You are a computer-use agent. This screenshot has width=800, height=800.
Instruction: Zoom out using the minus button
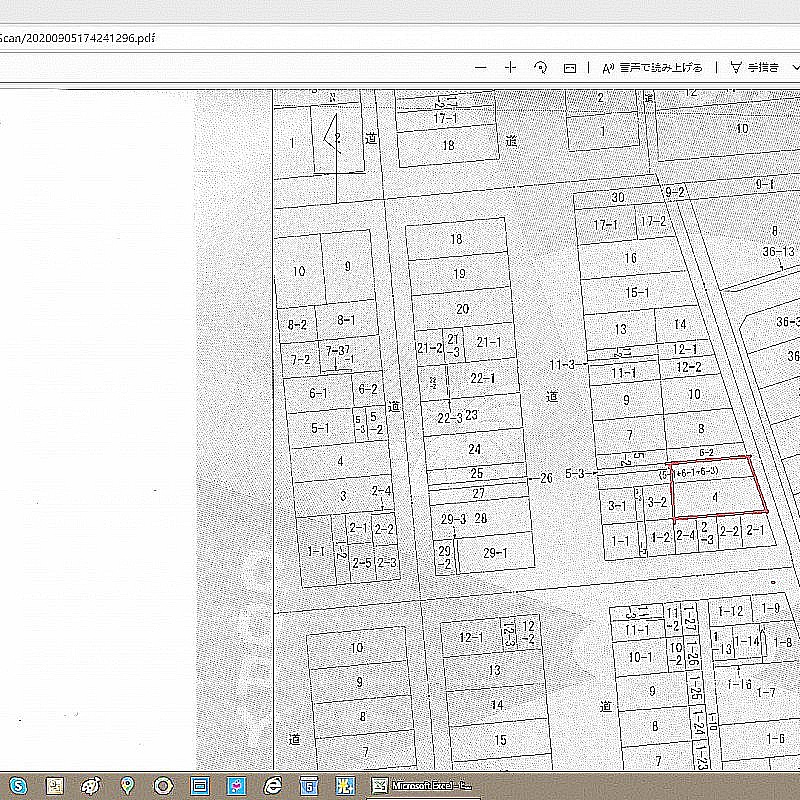(x=481, y=67)
